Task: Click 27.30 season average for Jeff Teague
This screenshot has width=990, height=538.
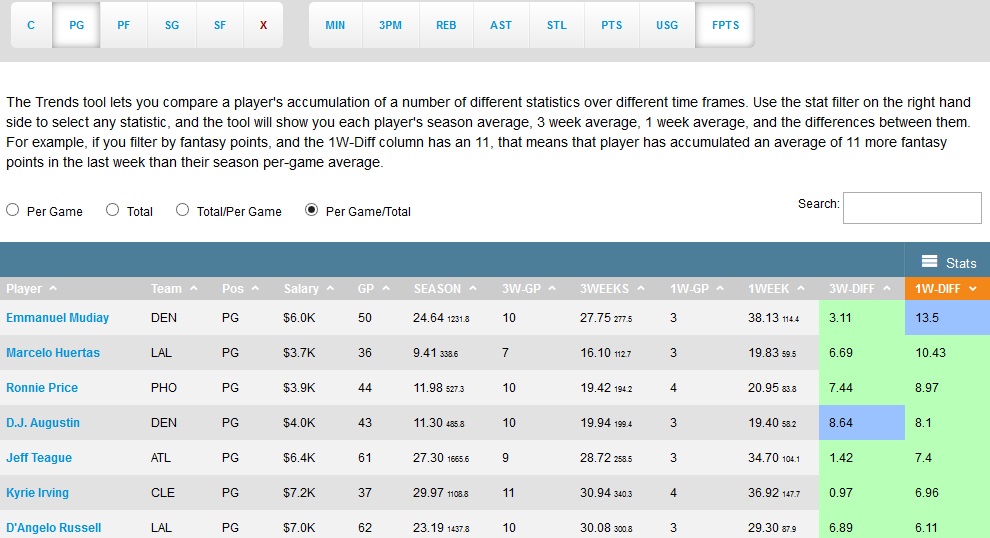Action: point(428,458)
